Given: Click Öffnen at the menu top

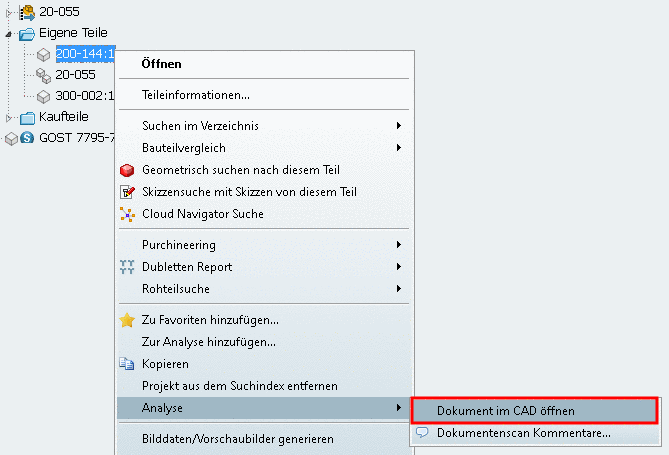Looking at the screenshot, I should [x=162, y=64].
